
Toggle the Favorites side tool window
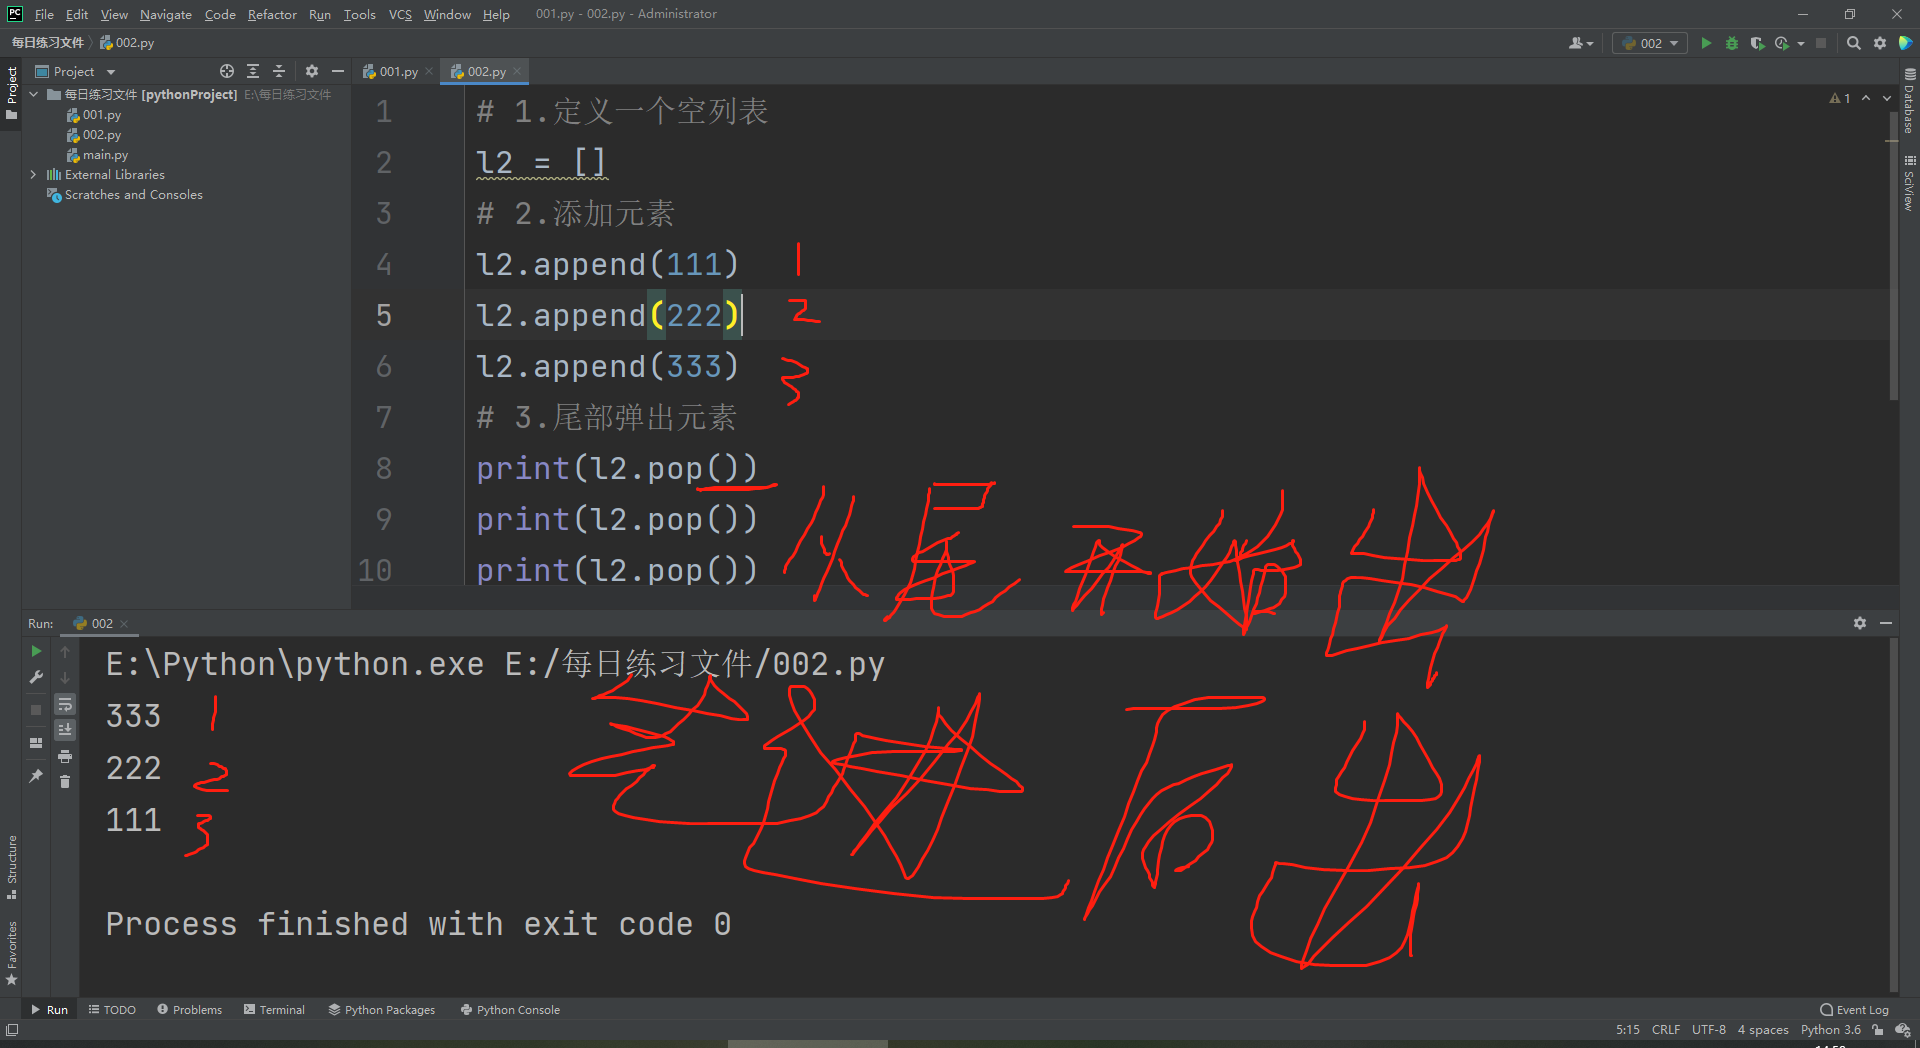pyautogui.click(x=12, y=953)
